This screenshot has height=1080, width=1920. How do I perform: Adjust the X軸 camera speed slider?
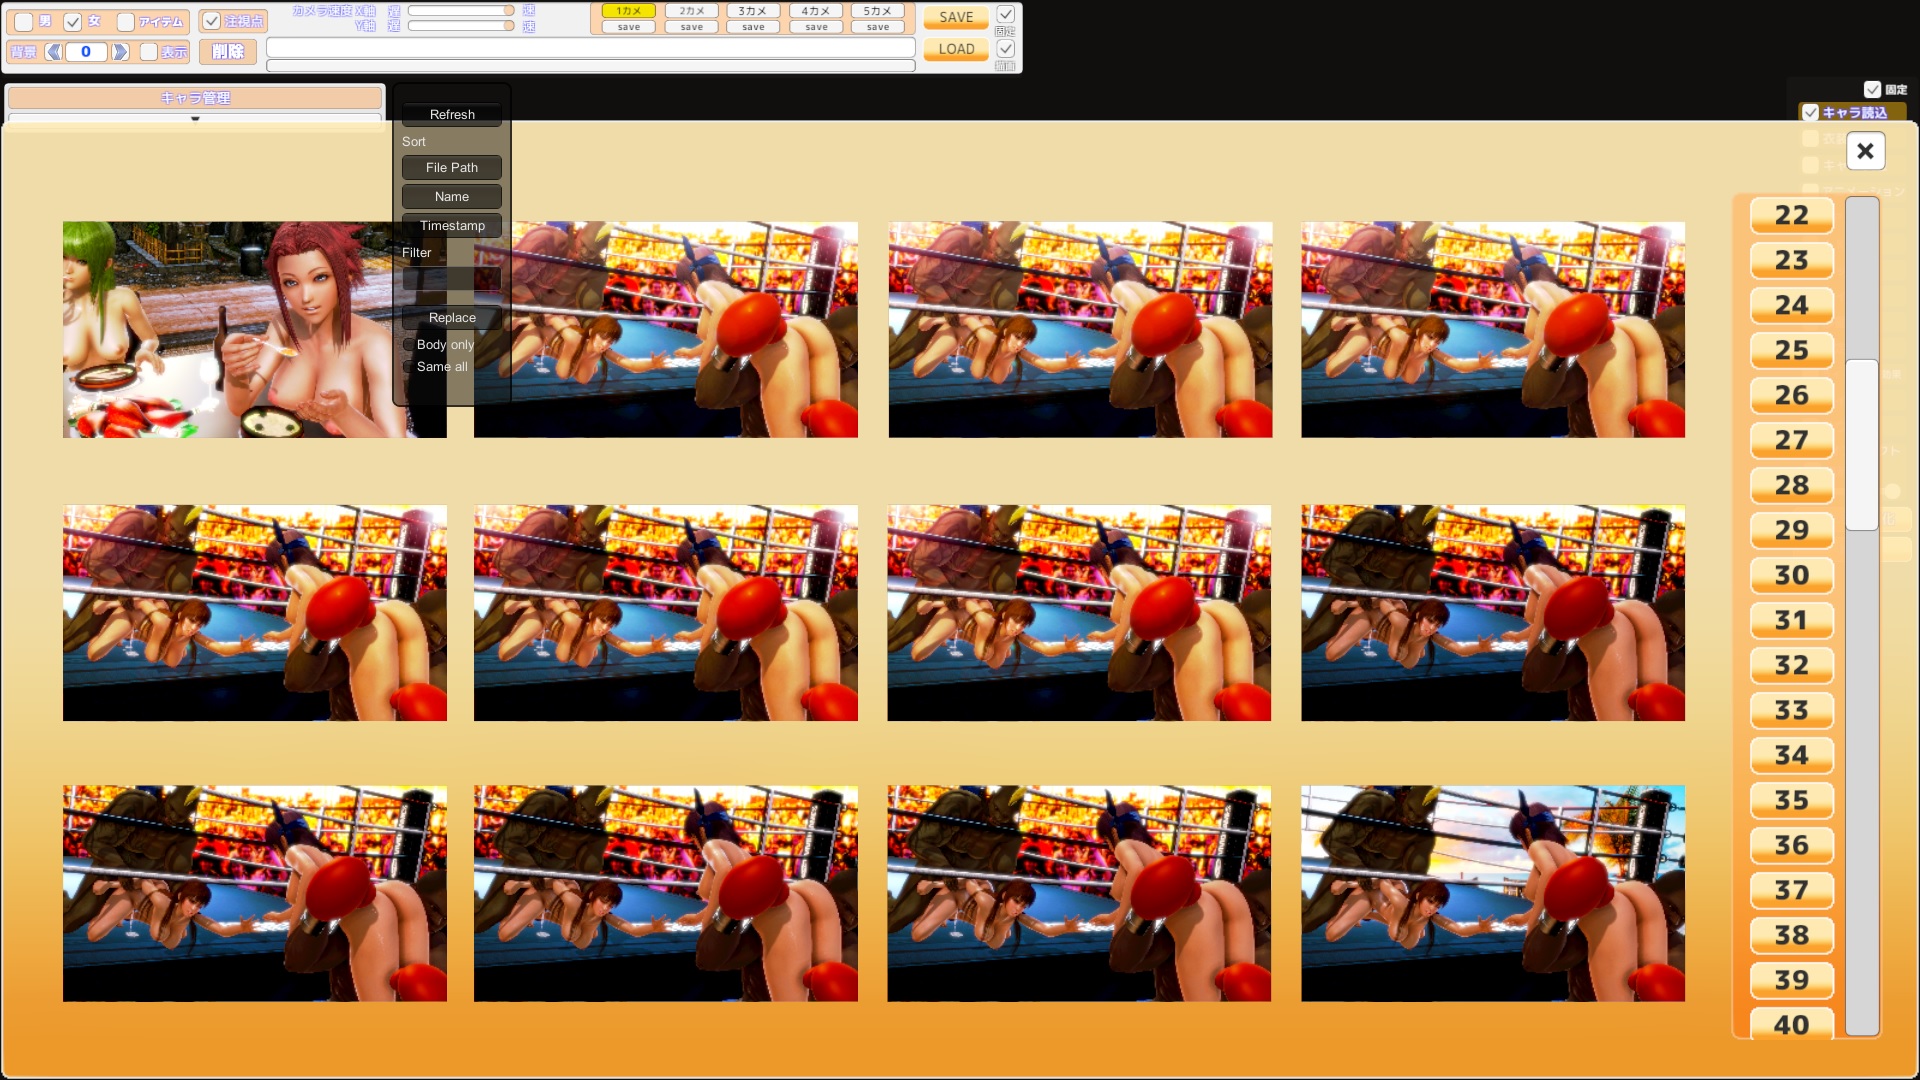(461, 11)
